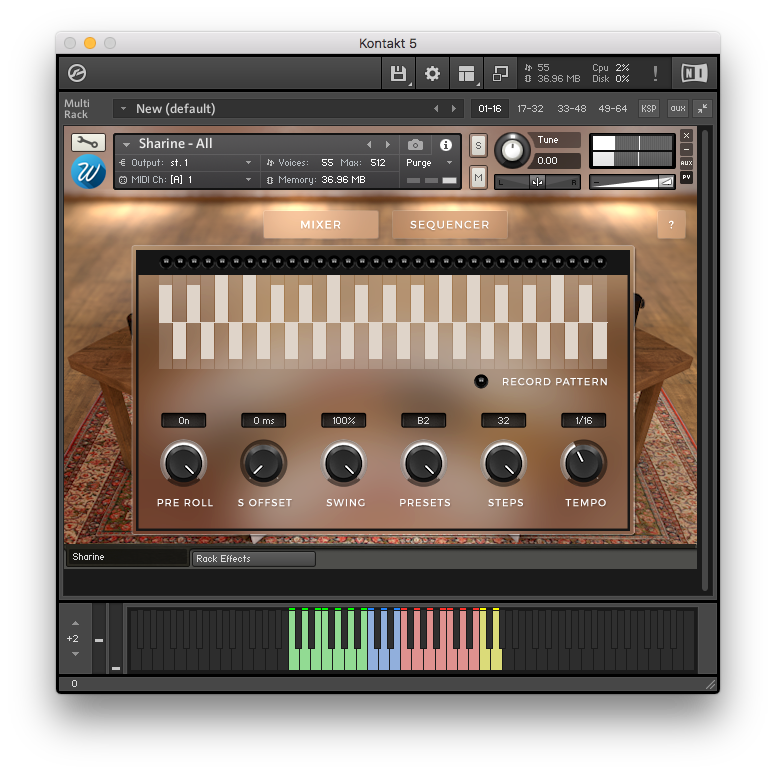Click the macOS yellow minimize button
Screen dimensions: 776x774
pyautogui.click(x=90, y=43)
